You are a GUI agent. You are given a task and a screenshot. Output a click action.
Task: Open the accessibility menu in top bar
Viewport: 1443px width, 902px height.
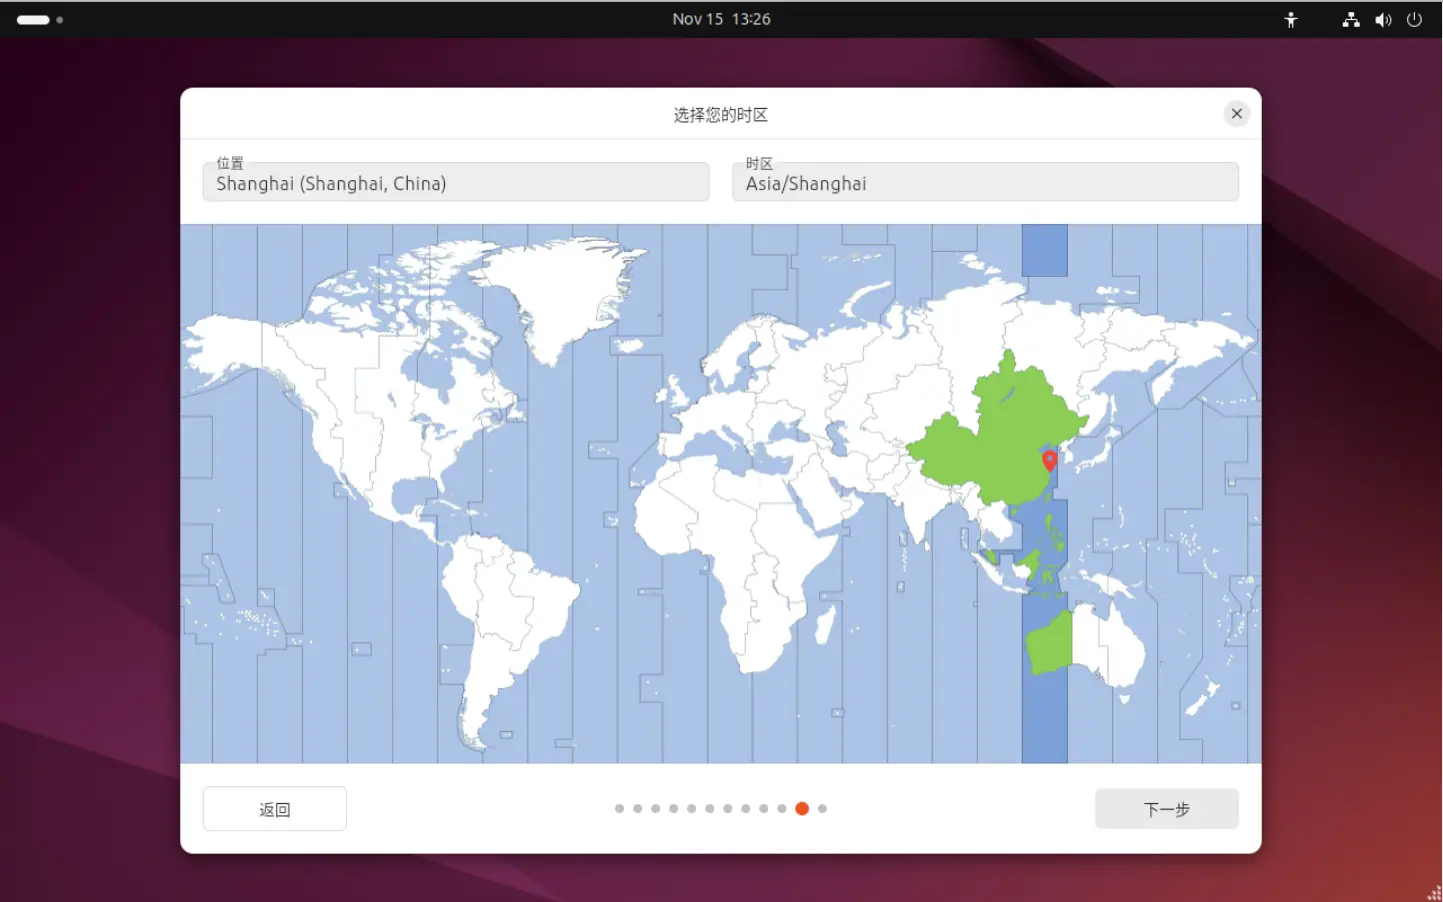coord(1290,20)
